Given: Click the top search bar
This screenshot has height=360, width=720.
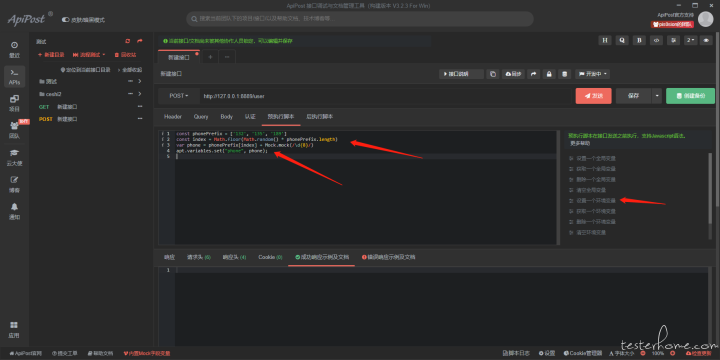Looking at the screenshot, I should (360, 19).
